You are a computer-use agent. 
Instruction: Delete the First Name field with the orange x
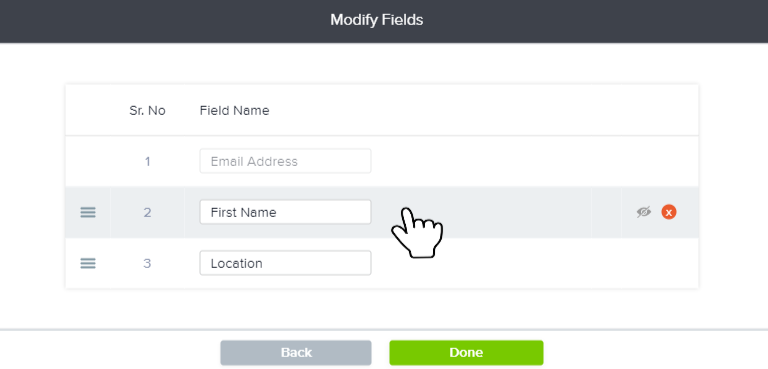point(669,212)
